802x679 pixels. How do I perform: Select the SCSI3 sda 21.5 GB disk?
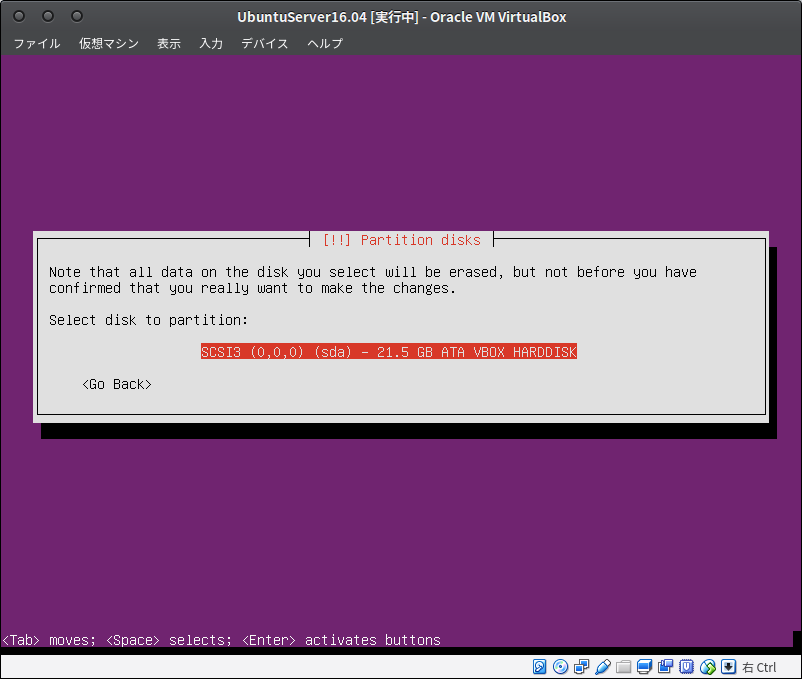(x=389, y=352)
